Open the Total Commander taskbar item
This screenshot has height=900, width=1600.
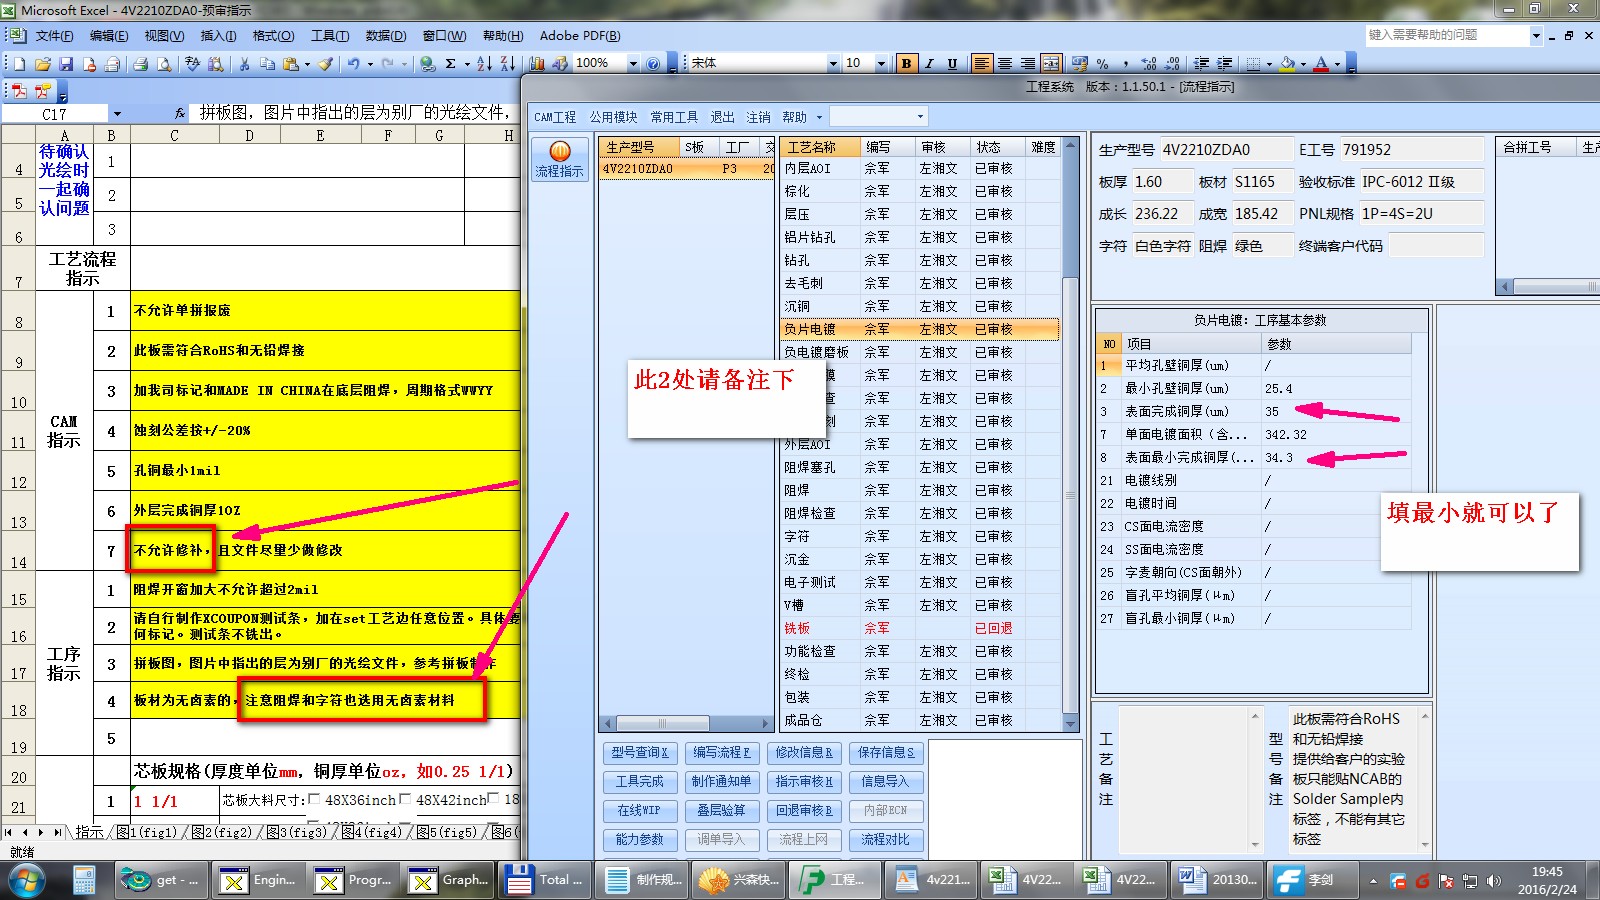coord(546,880)
